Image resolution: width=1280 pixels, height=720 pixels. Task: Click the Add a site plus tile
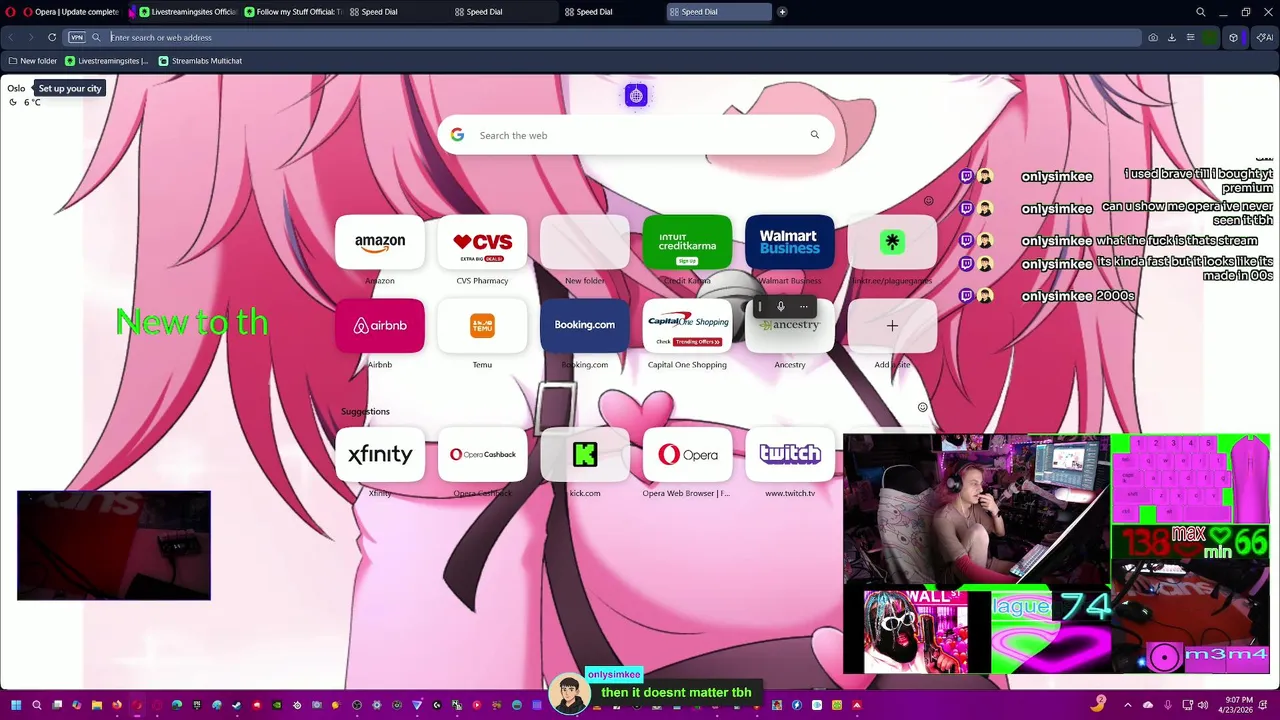[x=892, y=325]
